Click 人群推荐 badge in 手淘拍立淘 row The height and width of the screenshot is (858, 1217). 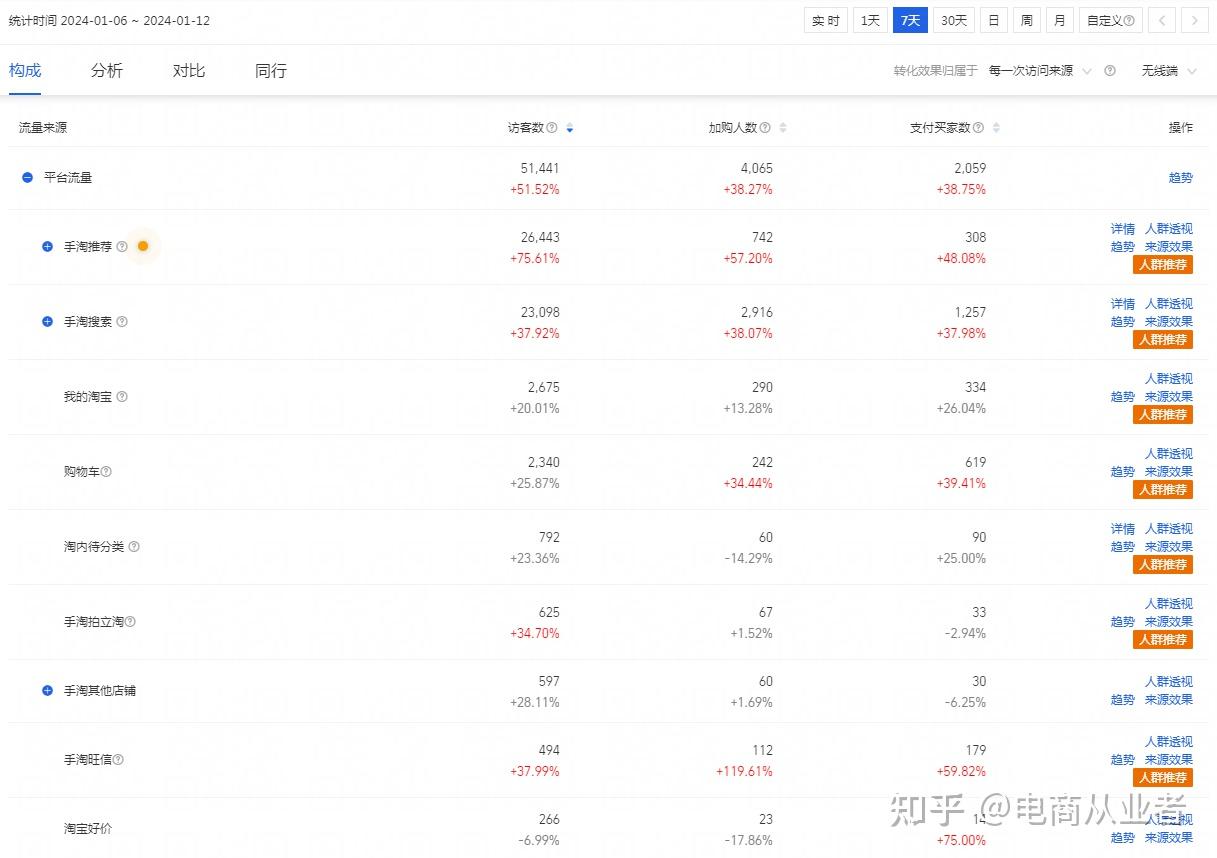pos(1163,640)
